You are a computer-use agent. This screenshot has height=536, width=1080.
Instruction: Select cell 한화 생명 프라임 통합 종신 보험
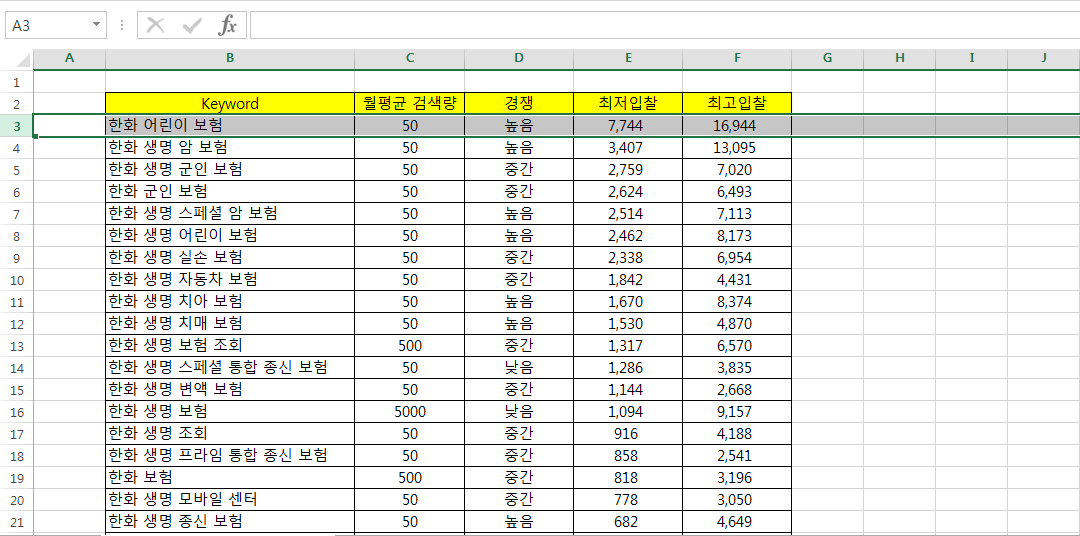230,455
